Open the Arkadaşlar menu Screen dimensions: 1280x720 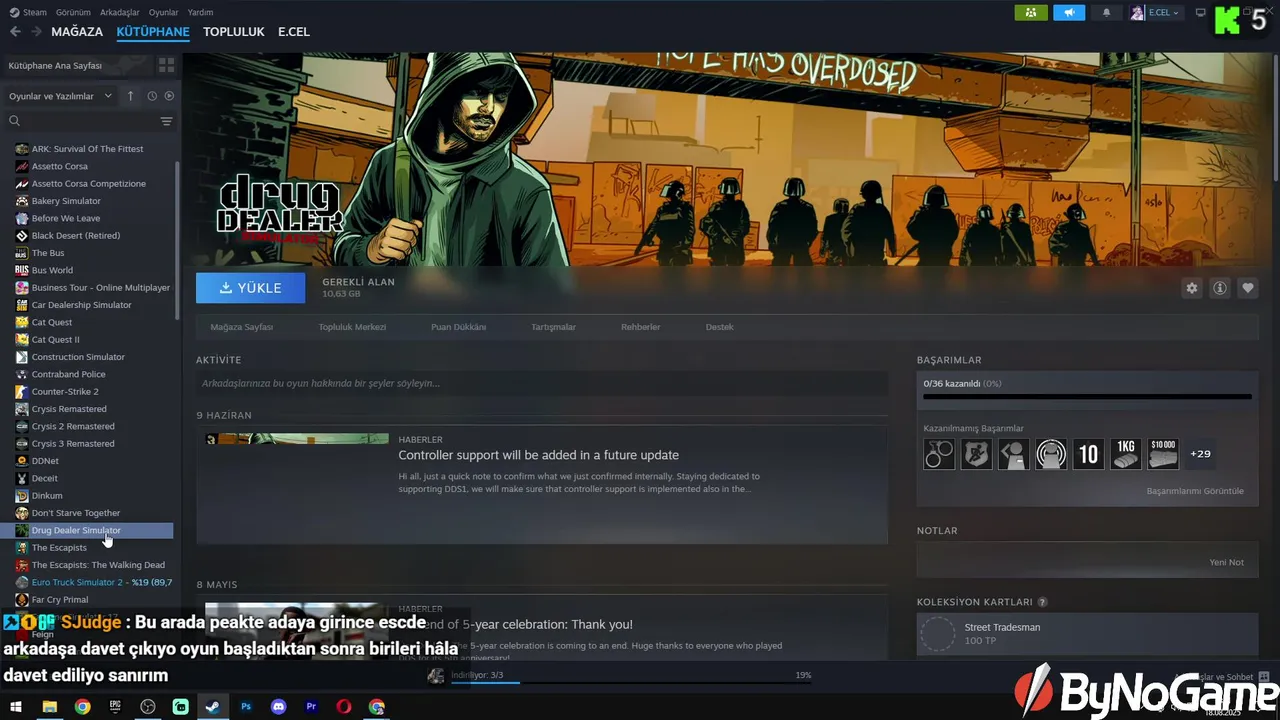coord(120,12)
